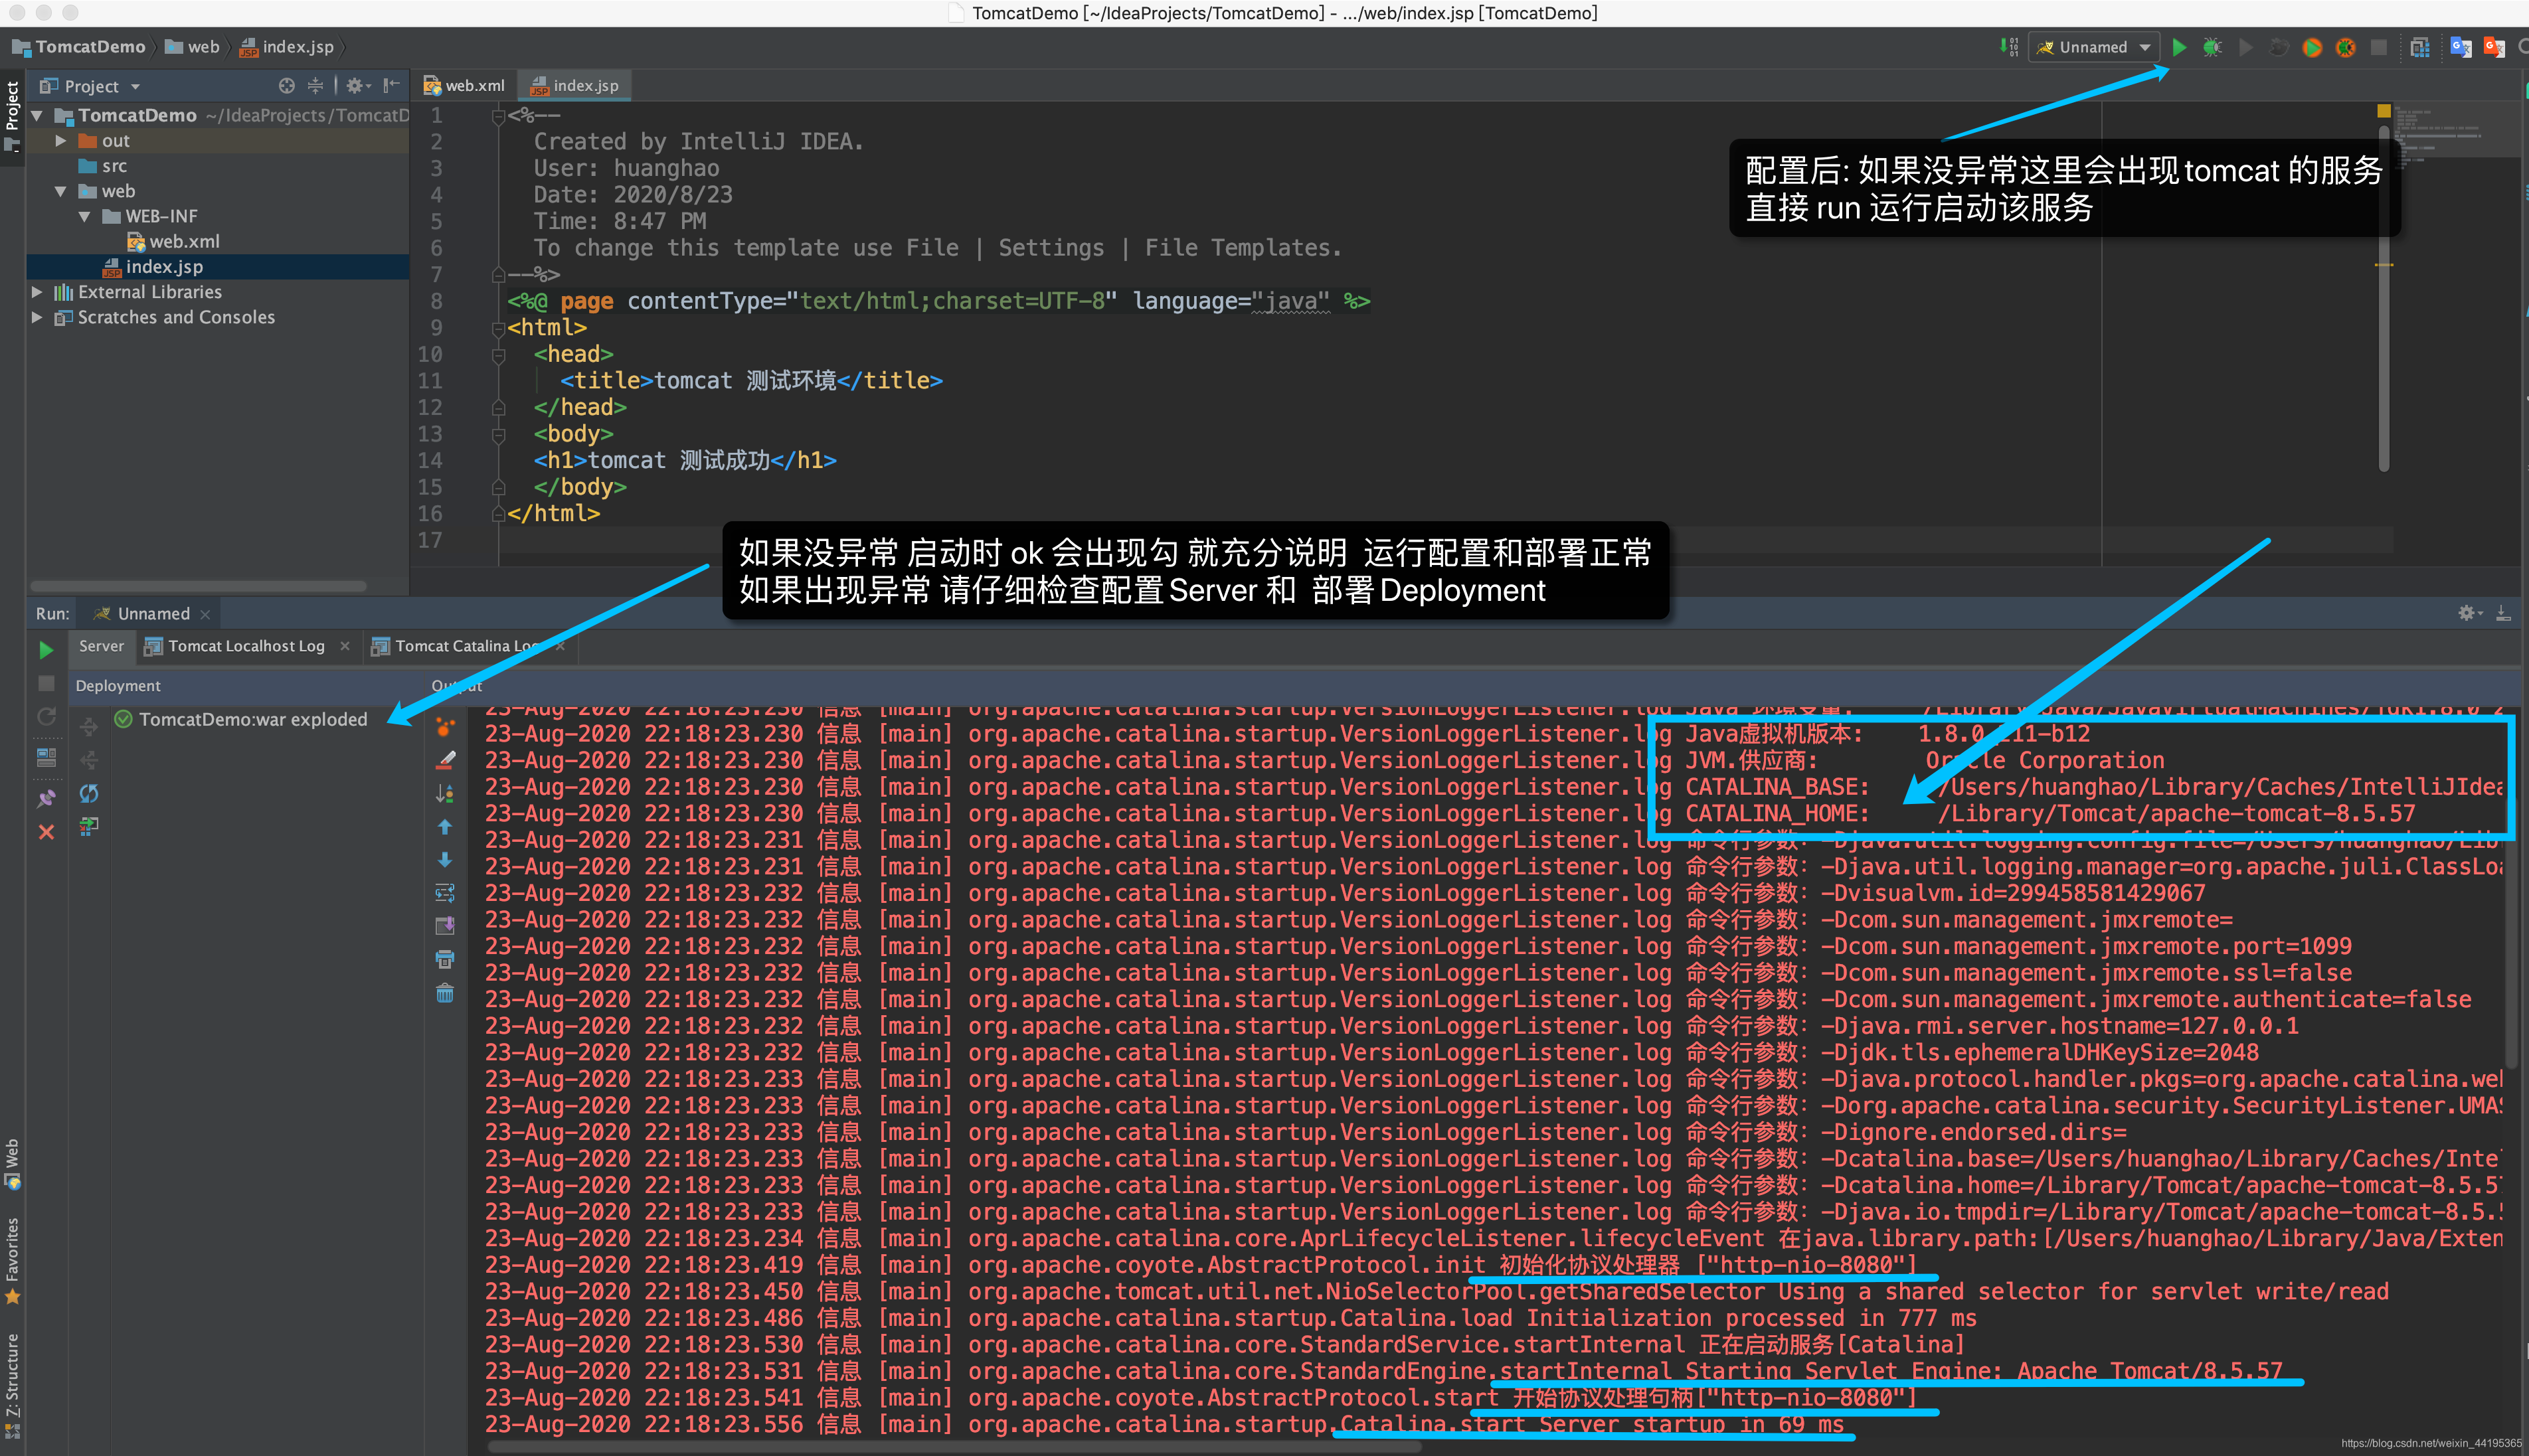Image resolution: width=2529 pixels, height=1456 pixels.
Task: Click the TomcatDemo breadcrumb
Action: 78,47
